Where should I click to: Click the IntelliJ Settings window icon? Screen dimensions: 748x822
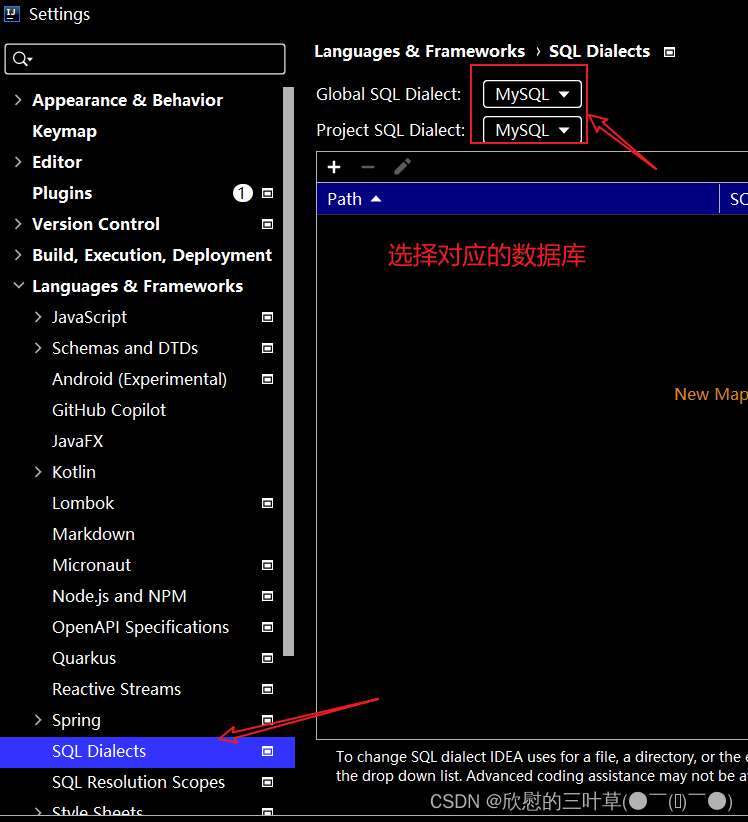click(x=12, y=14)
